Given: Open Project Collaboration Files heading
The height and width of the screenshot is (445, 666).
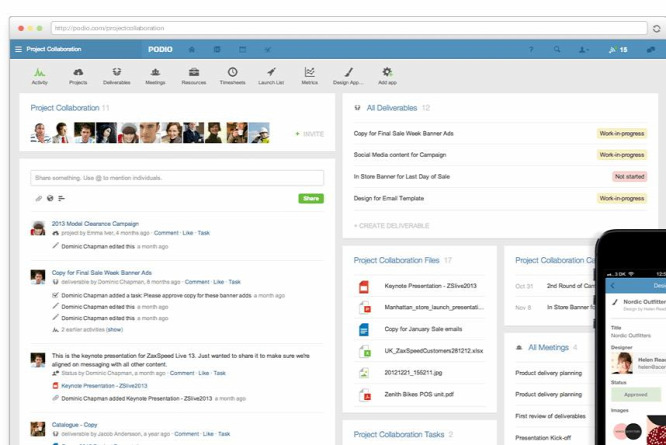Looking at the screenshot, I should [396, 260].
